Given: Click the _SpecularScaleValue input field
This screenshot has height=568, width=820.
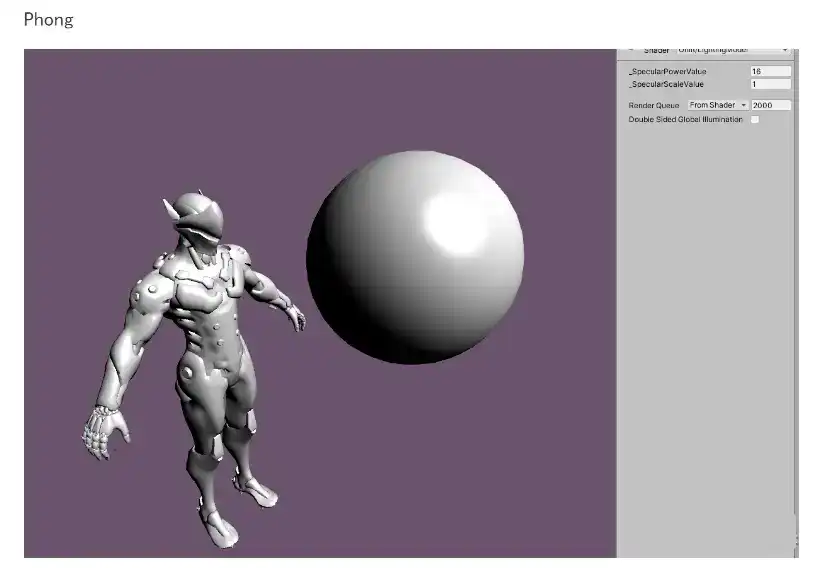Looking at the screenshot, I should pyautogui.click(x=770, y=84).
